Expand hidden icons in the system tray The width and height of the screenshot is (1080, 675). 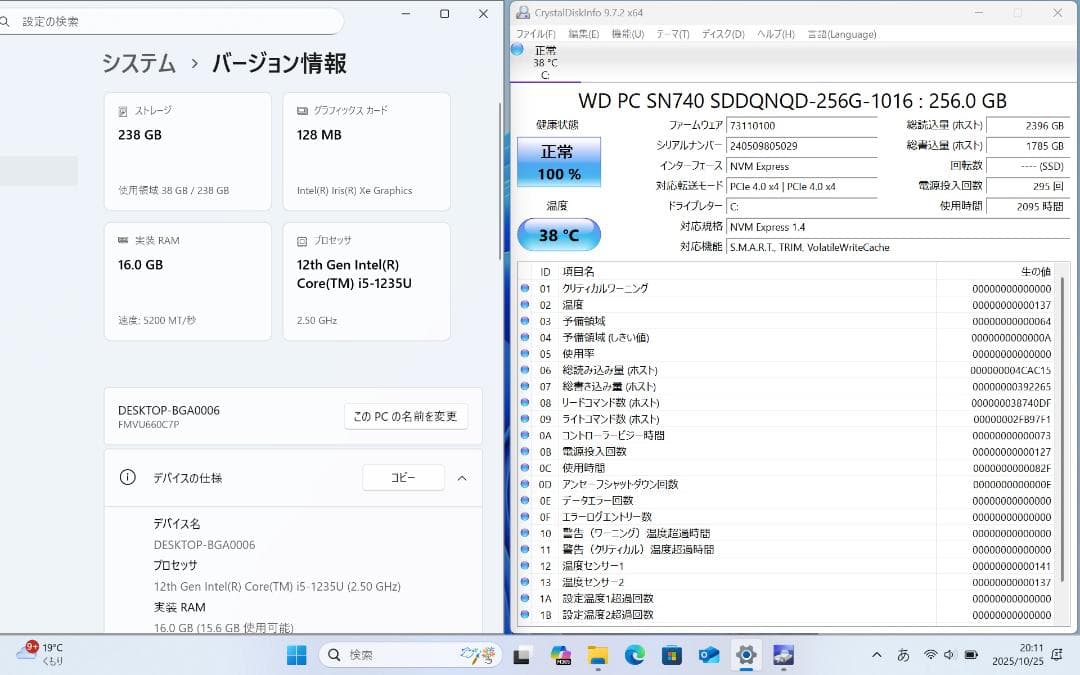[x=877, y=655]
